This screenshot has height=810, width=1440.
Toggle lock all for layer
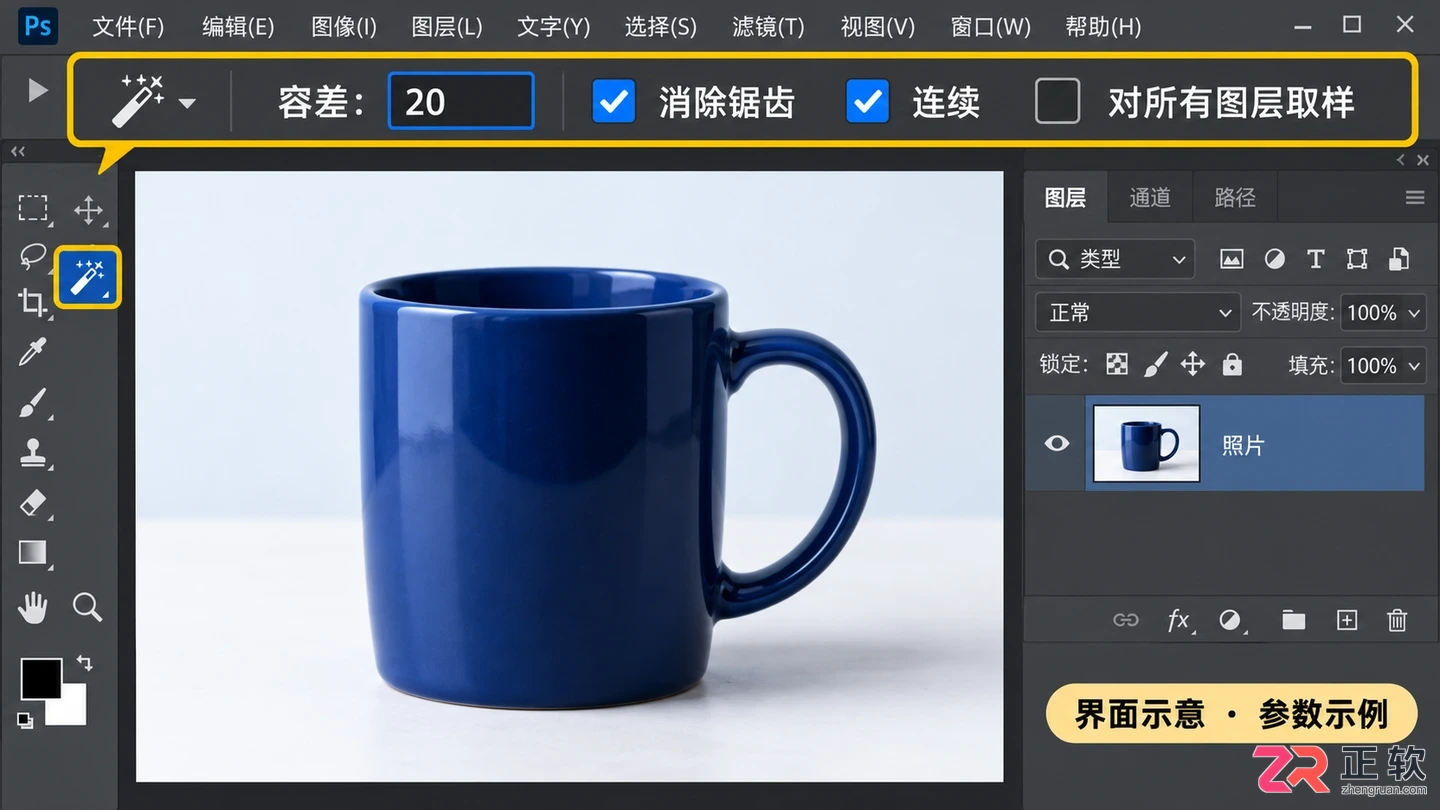pos(1232,365)
